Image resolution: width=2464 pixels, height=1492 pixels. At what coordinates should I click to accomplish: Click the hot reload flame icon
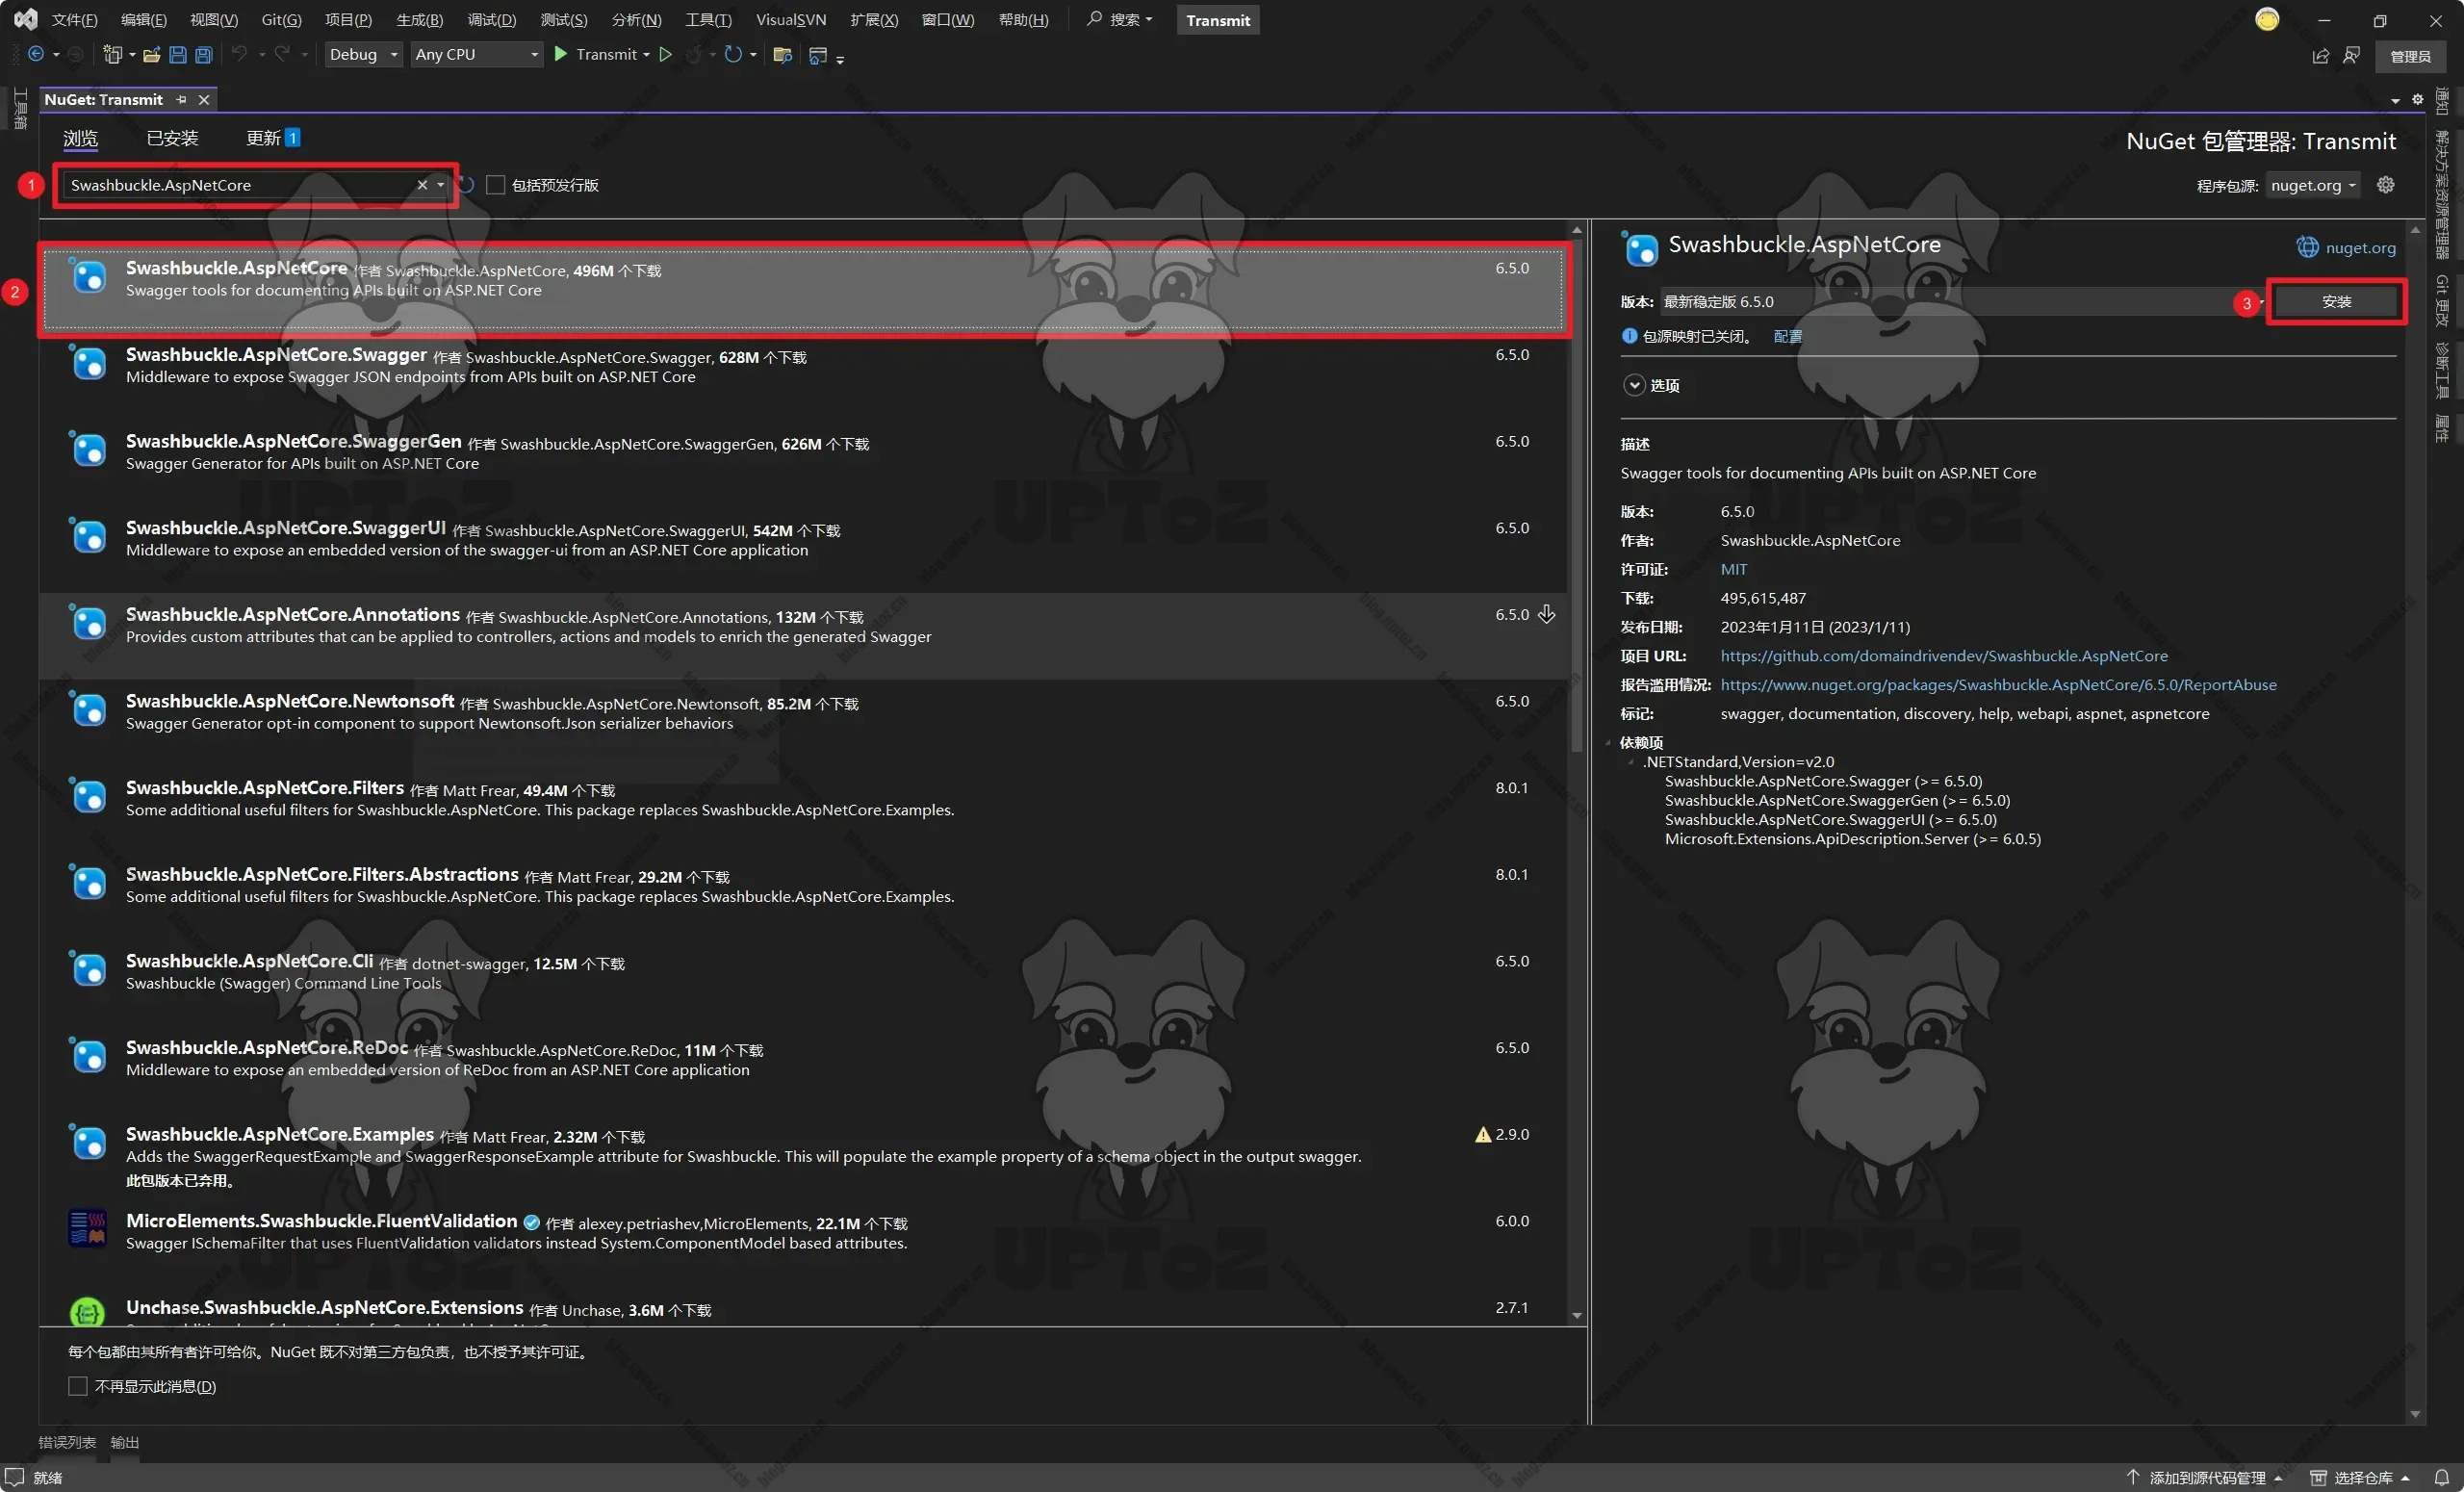(693, 54)
